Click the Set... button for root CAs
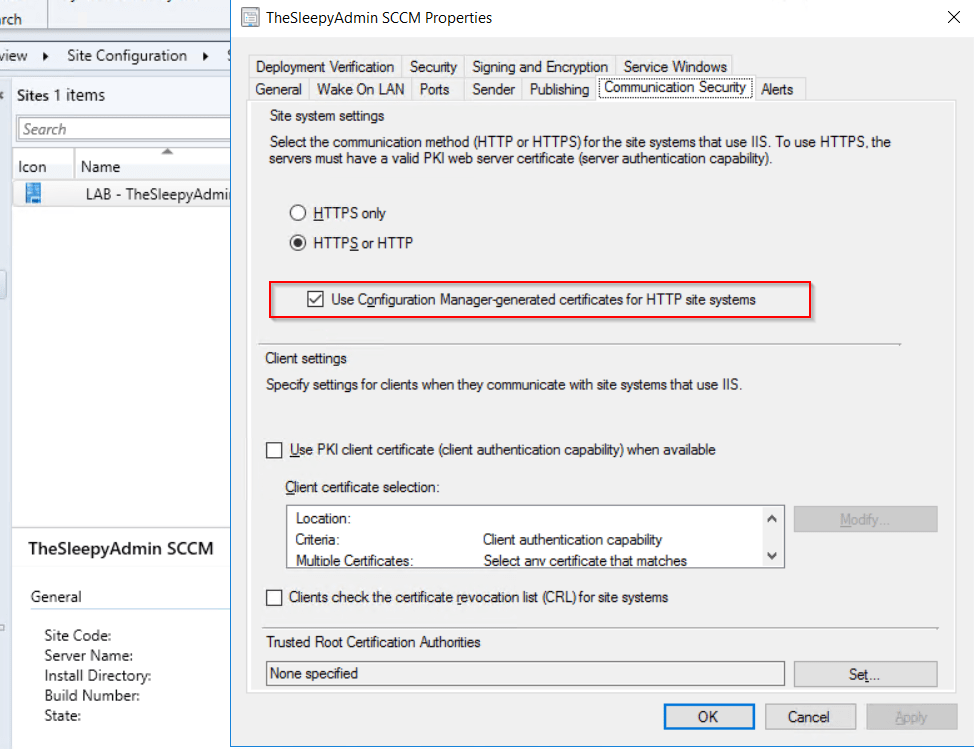Screen dimensions: 974x749 point(864,674)
